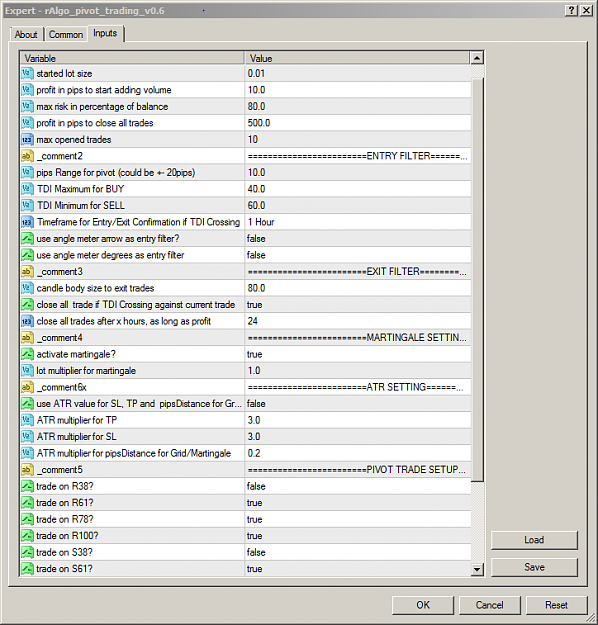Click the bool icon beside 'use ATR value for SL, TP'
The height and width of the screenshot is (625, 598).
coord(27,403)
